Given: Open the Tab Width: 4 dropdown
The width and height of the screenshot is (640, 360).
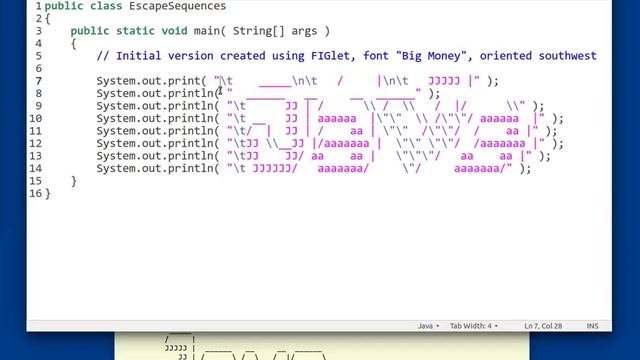Looking at the screenshot, I should [x=474, y=326].
